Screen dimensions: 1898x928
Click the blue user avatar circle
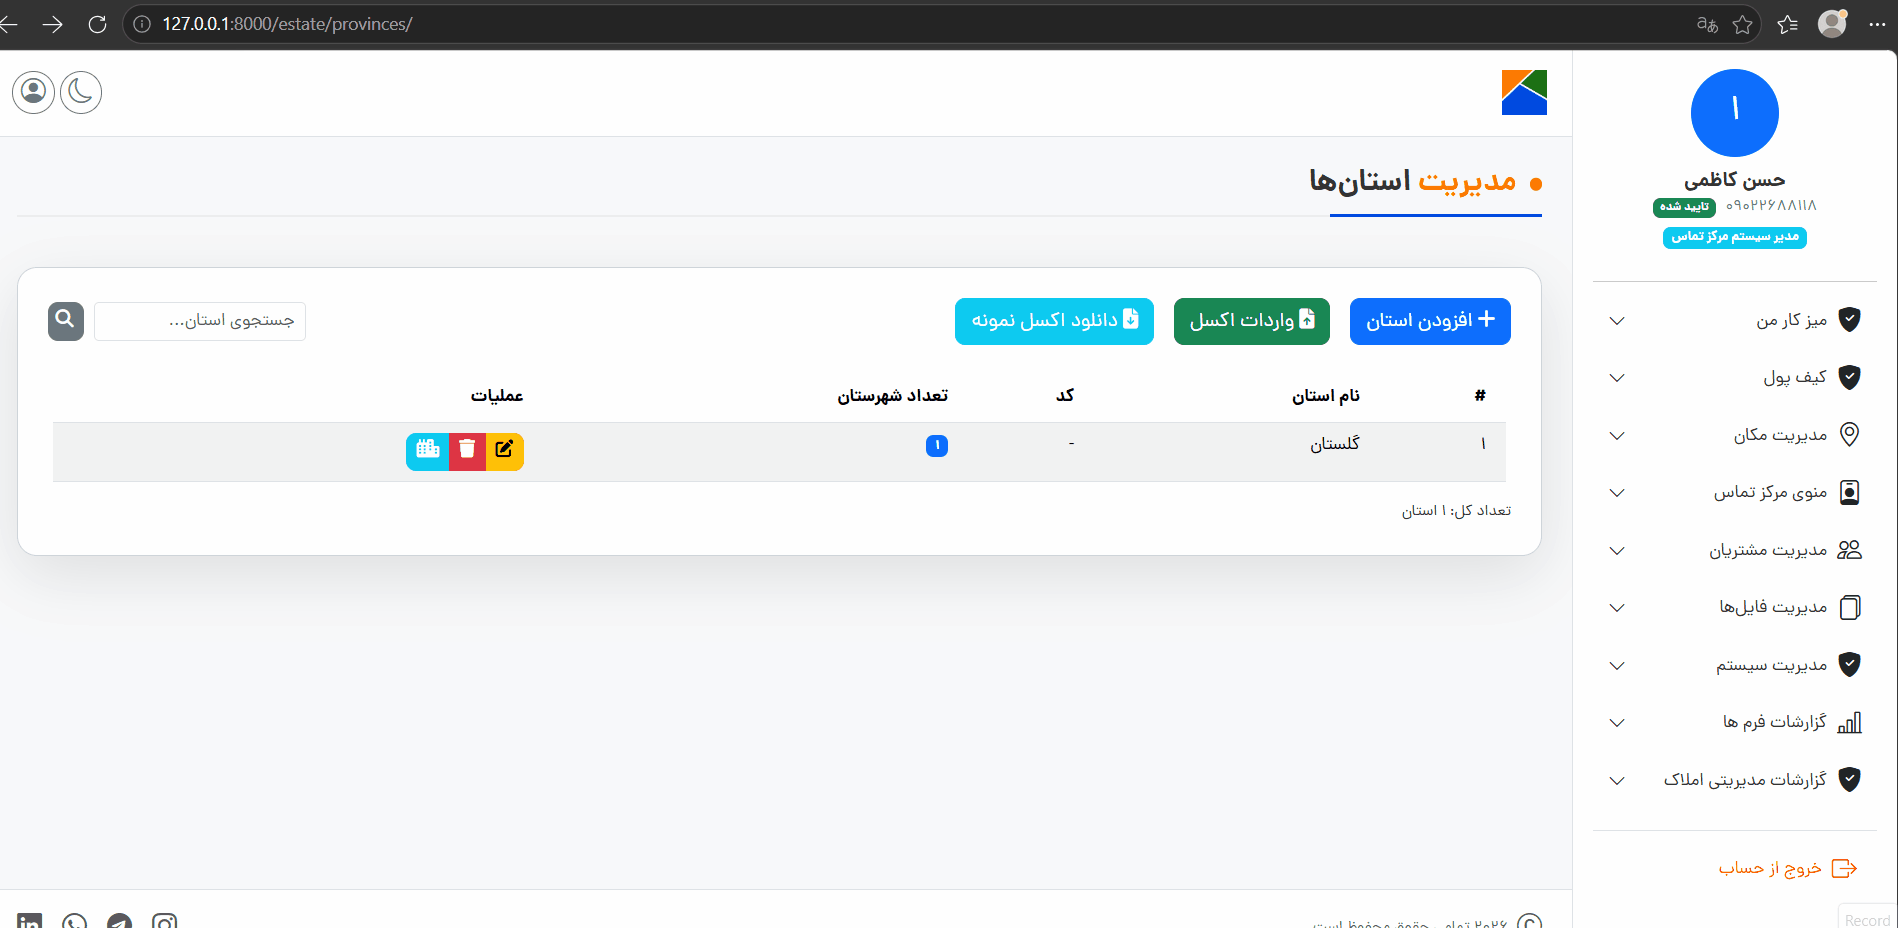[1734, 113]
